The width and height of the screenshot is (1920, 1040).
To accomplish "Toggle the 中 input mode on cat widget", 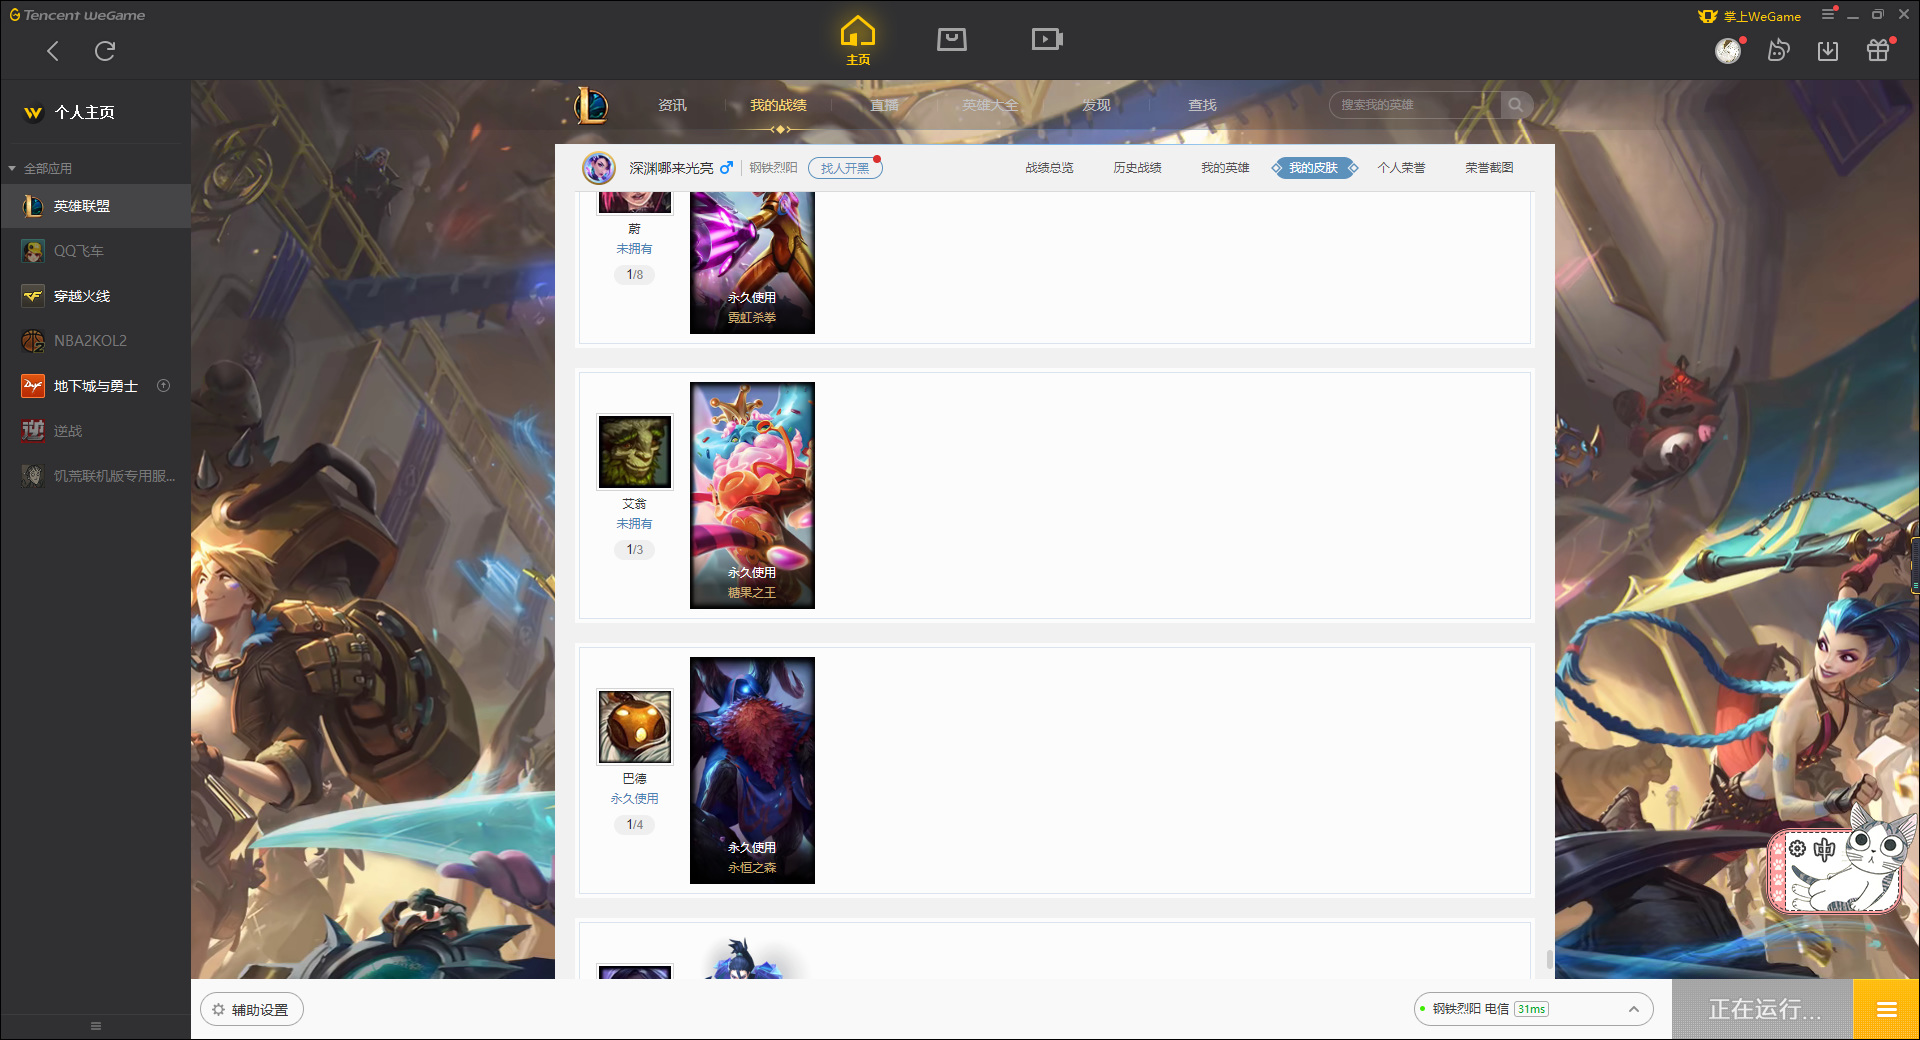I will coord(1824,850).
